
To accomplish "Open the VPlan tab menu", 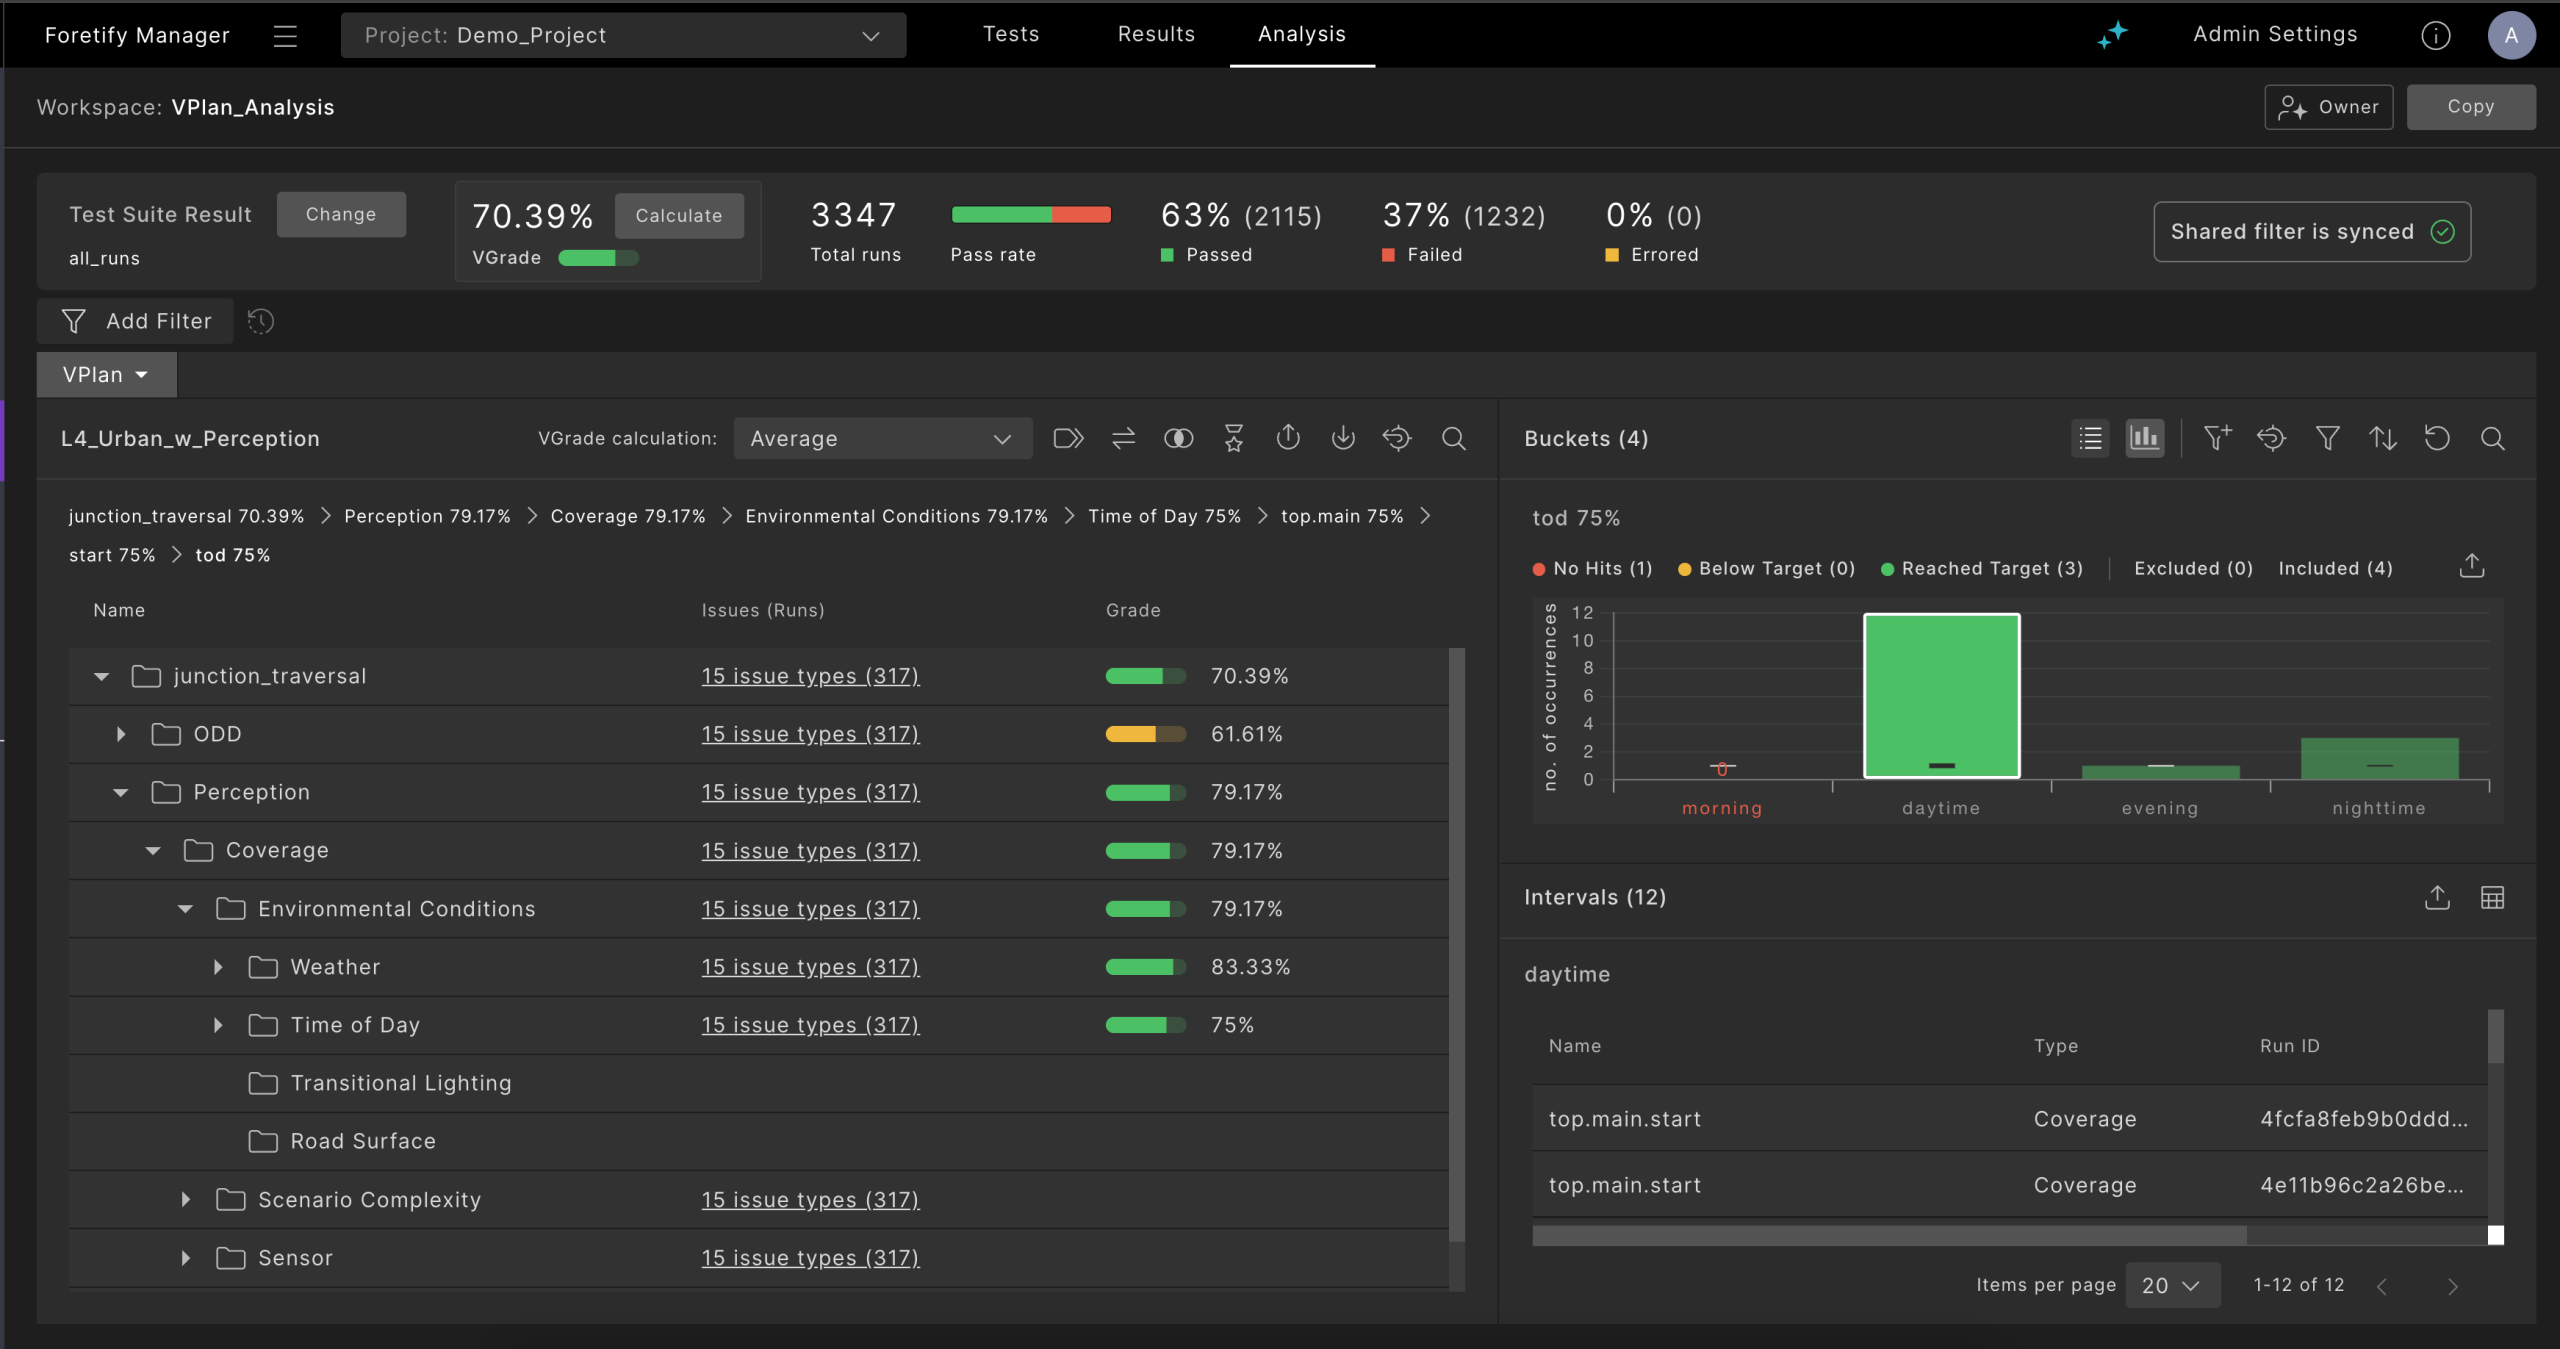I will 106,374.
